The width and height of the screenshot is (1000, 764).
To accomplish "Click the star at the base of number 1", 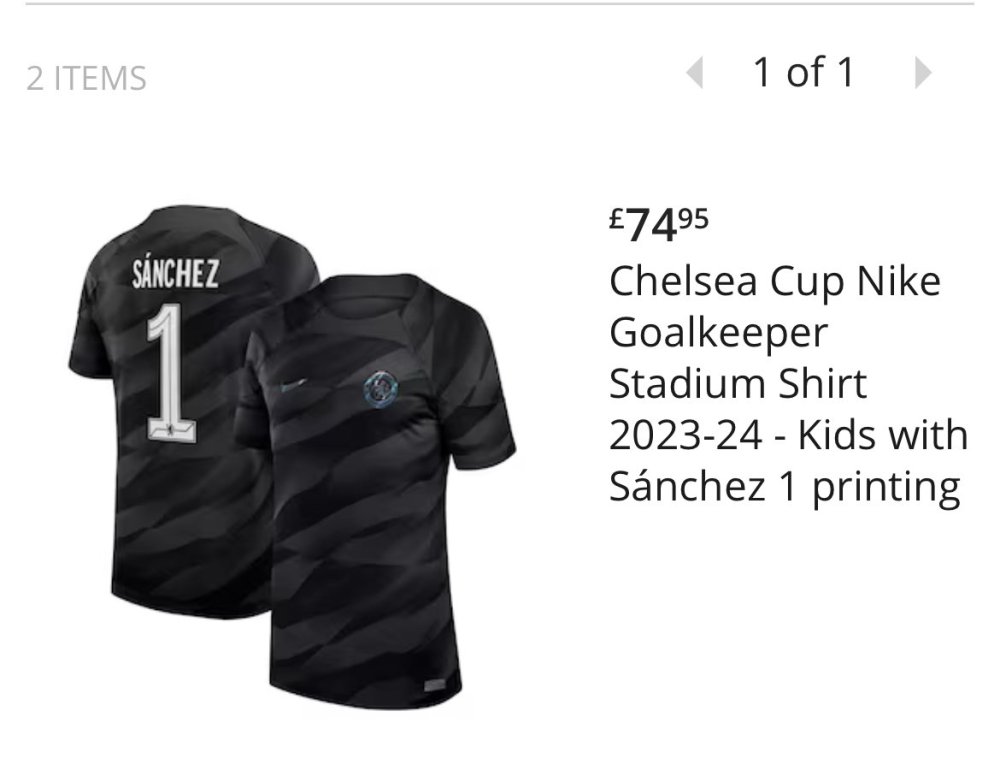I will point(171,431).
